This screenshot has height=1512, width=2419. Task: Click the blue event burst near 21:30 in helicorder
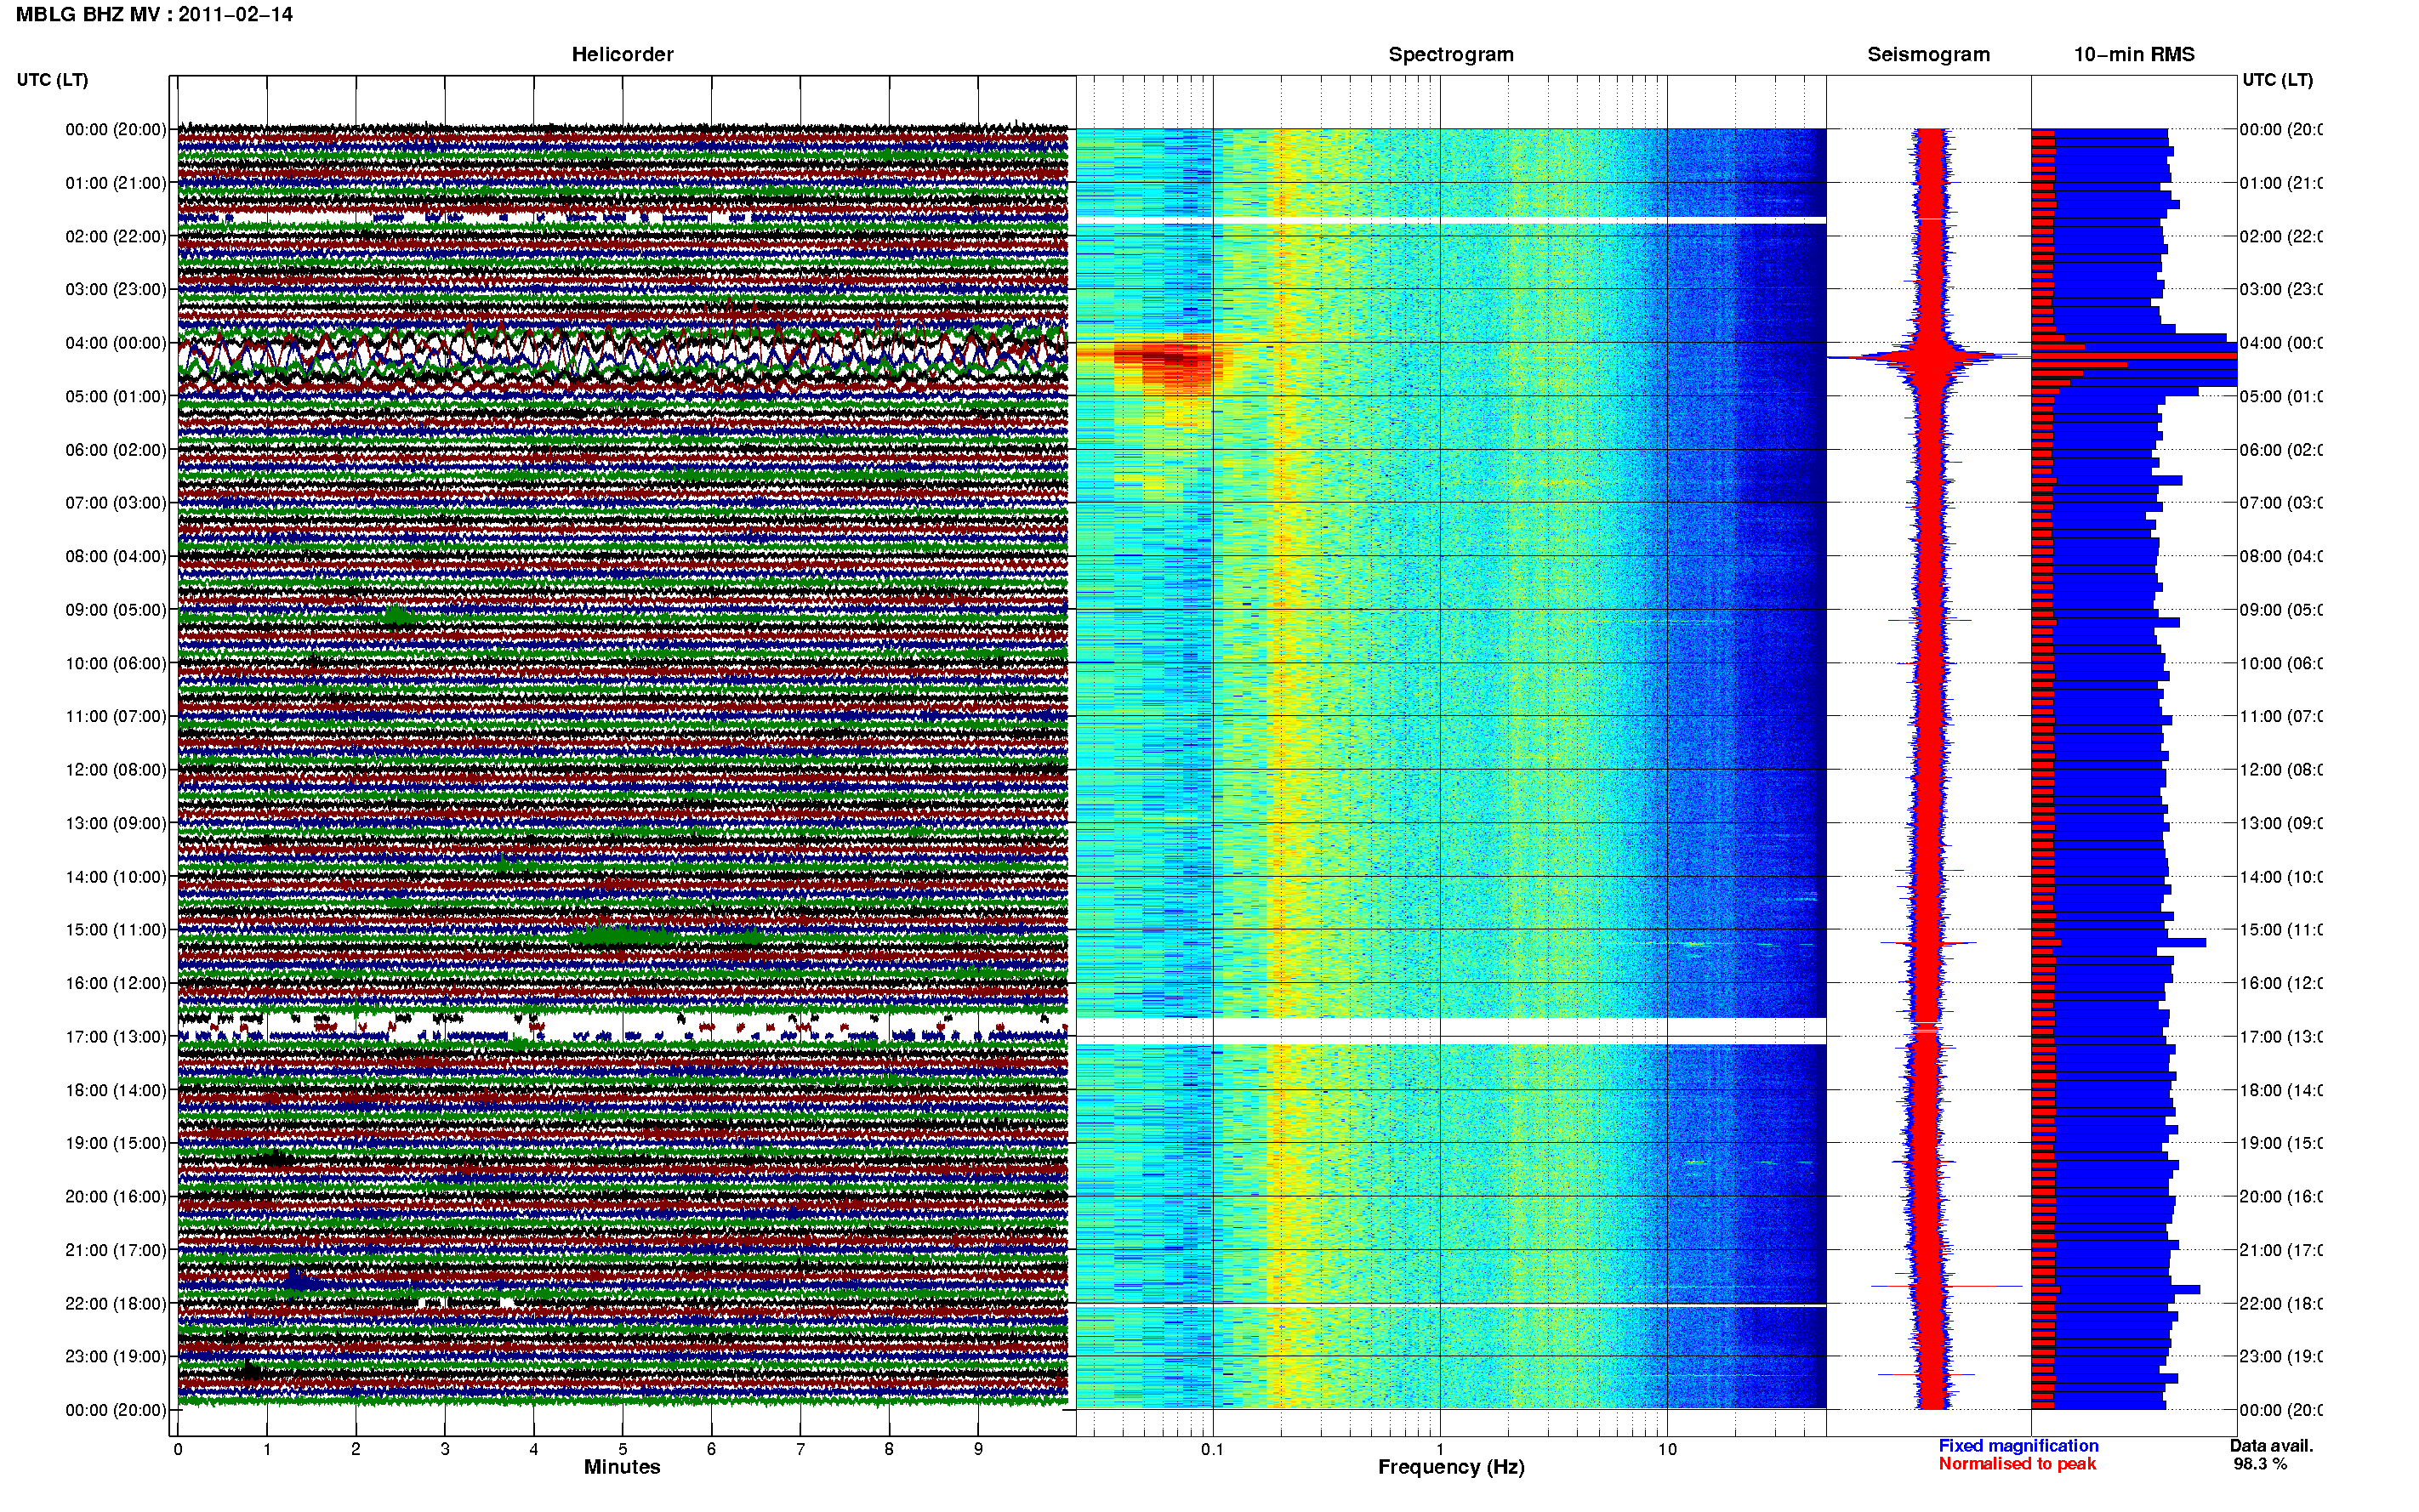pos(298,1279)
